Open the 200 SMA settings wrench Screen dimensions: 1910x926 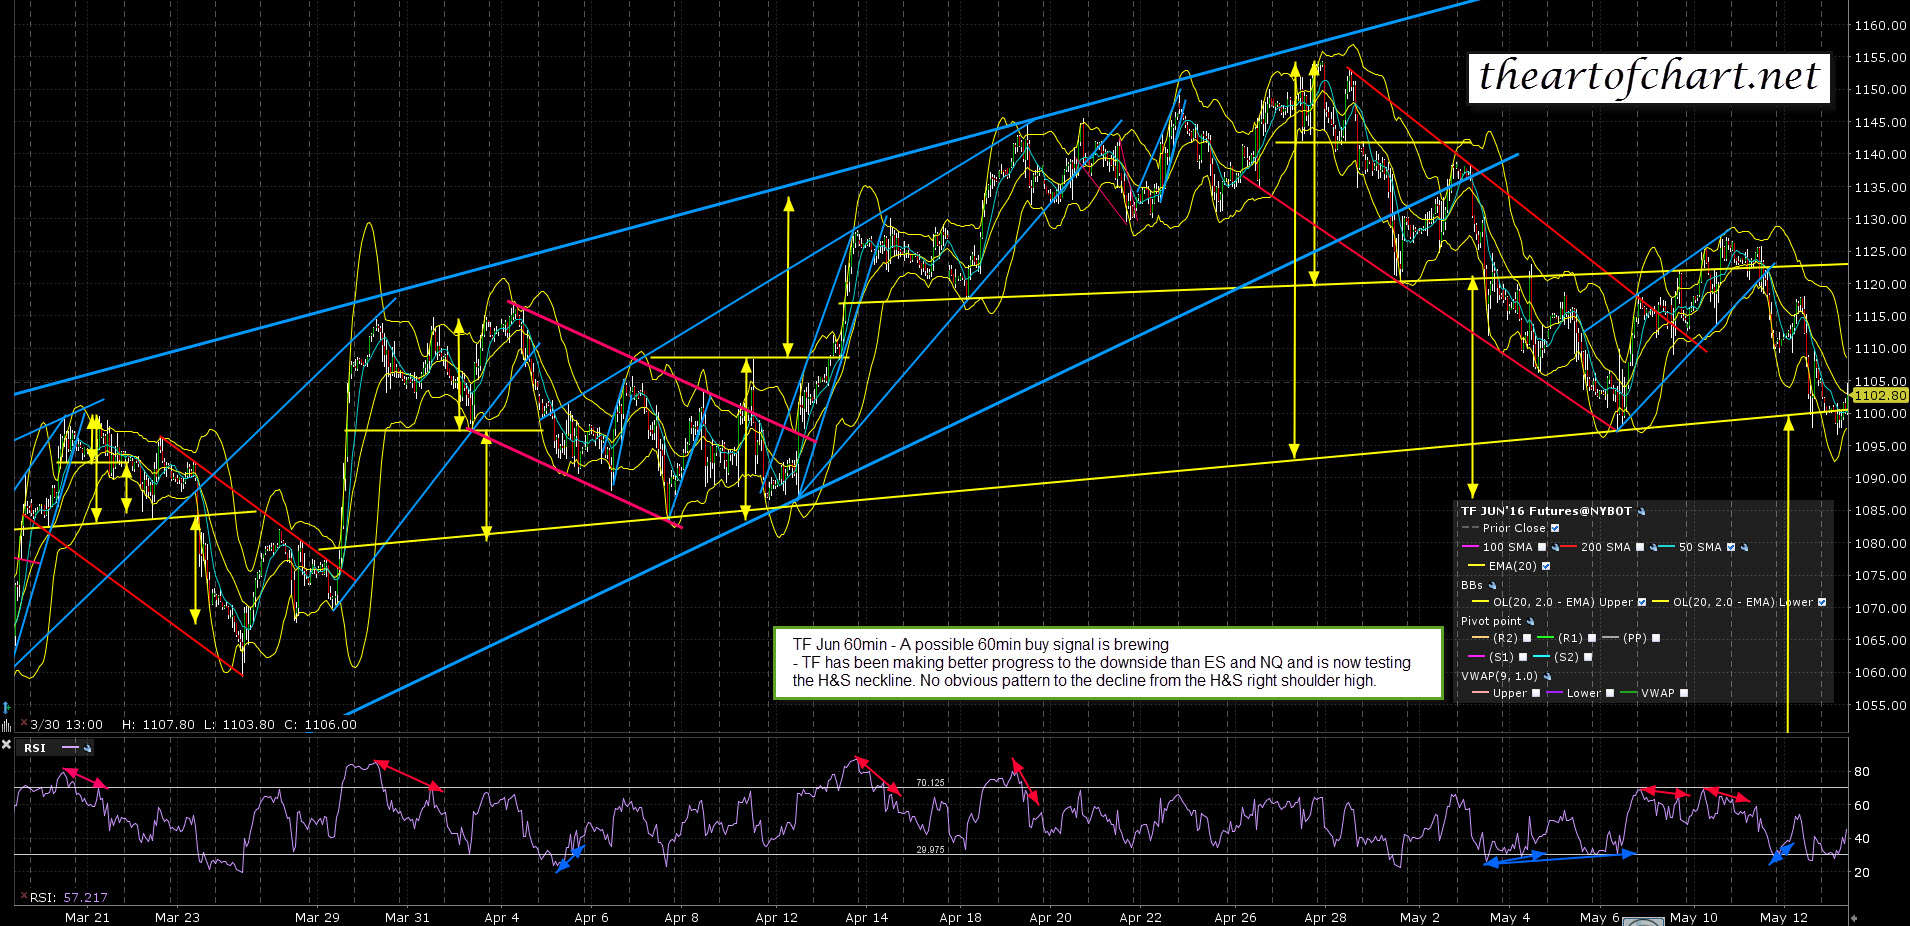pos(1653,548)
